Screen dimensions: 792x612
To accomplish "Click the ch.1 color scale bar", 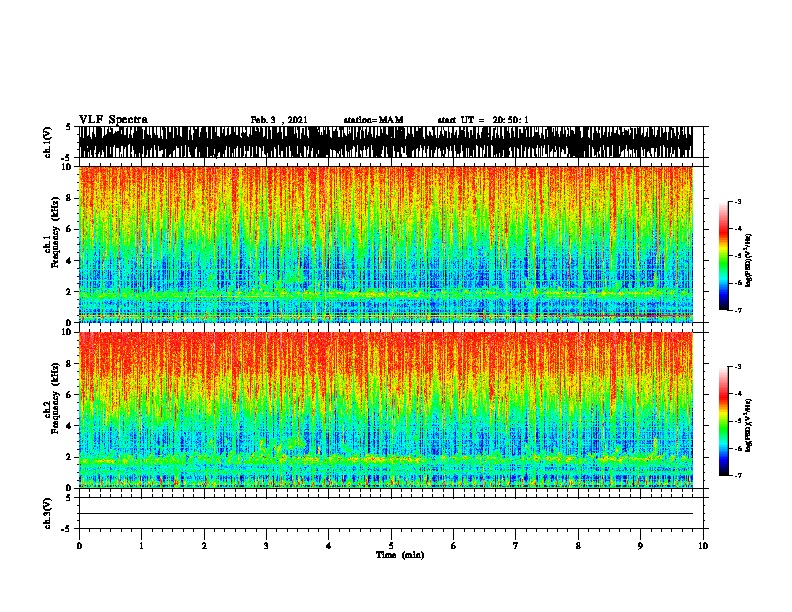I will click(724, 256).
